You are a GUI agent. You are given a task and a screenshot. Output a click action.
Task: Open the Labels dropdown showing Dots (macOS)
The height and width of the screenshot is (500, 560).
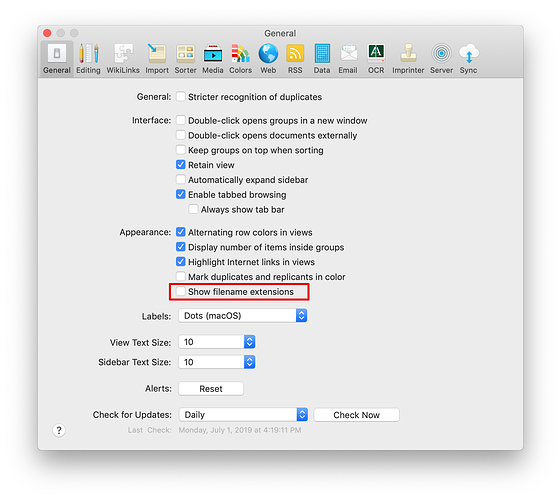coord(242,316)
